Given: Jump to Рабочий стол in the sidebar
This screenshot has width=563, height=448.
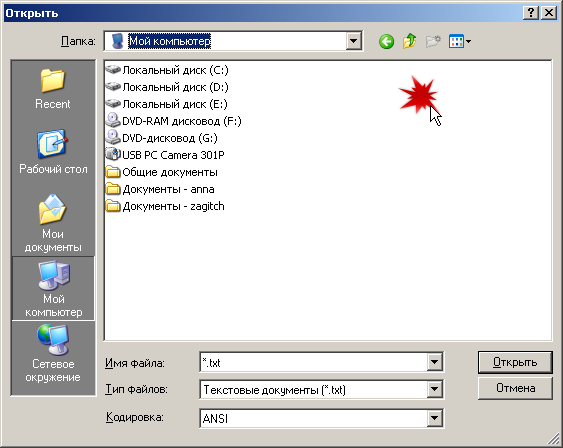Looking at the screenshot, I should click(53, 152).
